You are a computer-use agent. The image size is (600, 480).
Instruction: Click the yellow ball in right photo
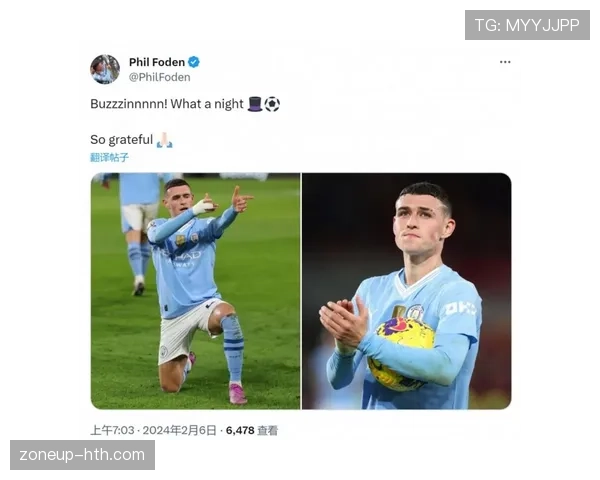click(x=401, y=354)
